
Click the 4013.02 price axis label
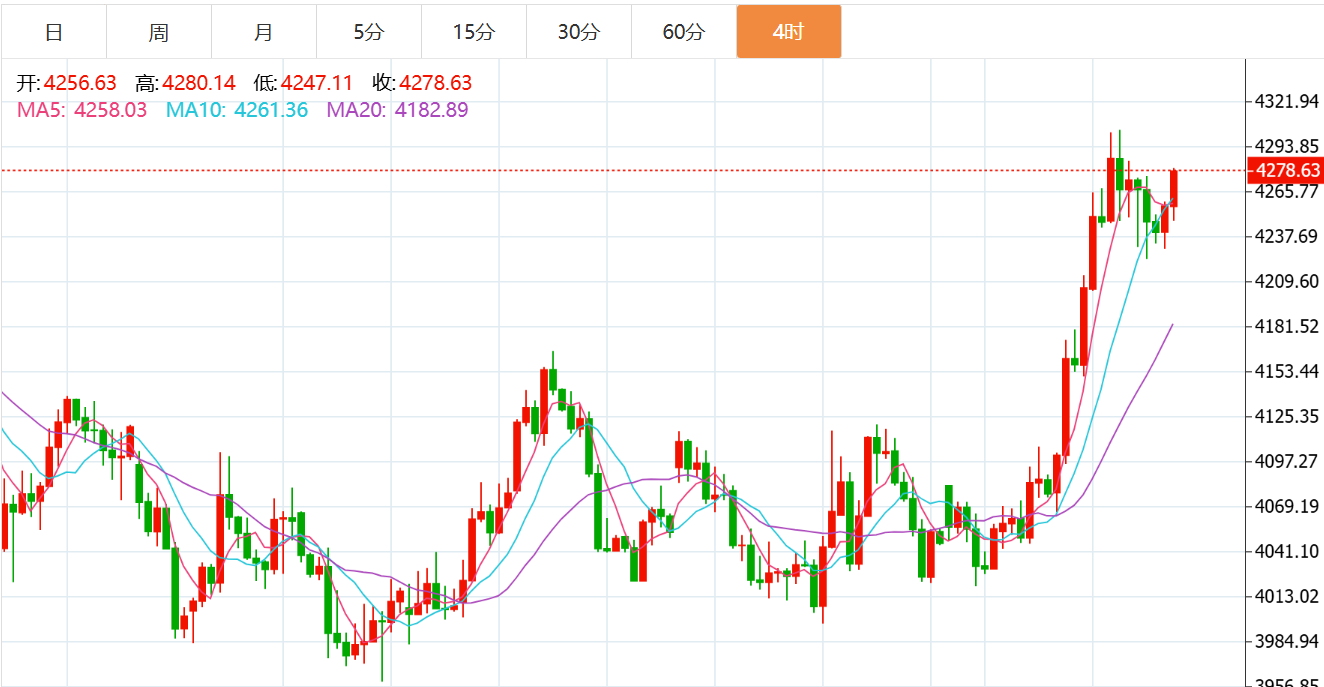(1286, 596)
